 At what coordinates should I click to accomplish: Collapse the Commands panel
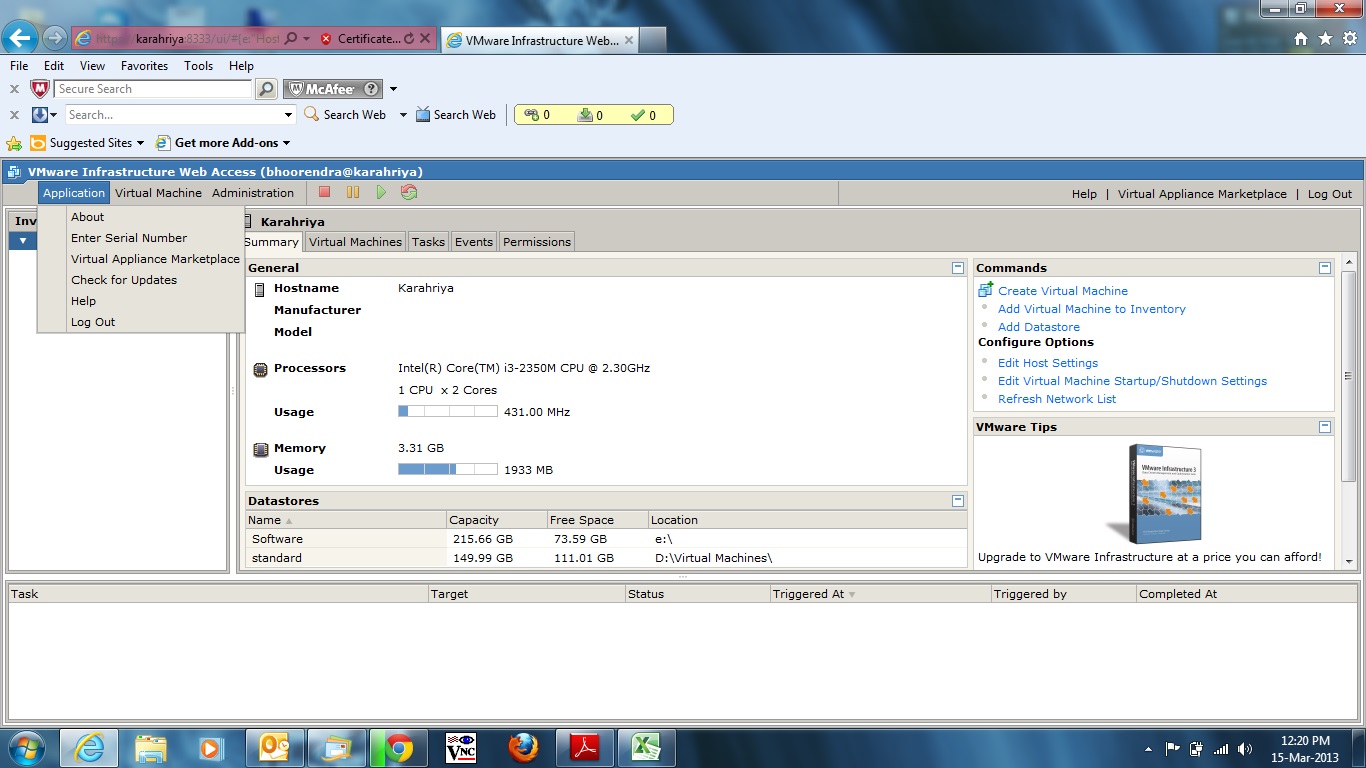coord(1325,268)
